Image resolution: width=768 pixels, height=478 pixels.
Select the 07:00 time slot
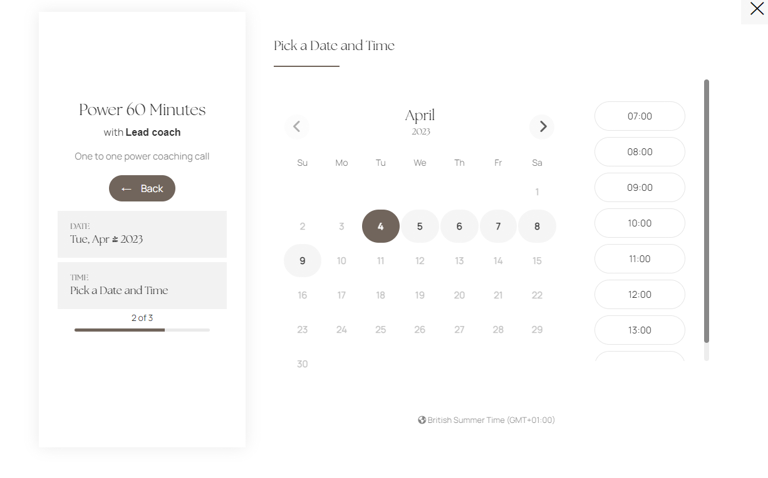(x=639, y=116)
